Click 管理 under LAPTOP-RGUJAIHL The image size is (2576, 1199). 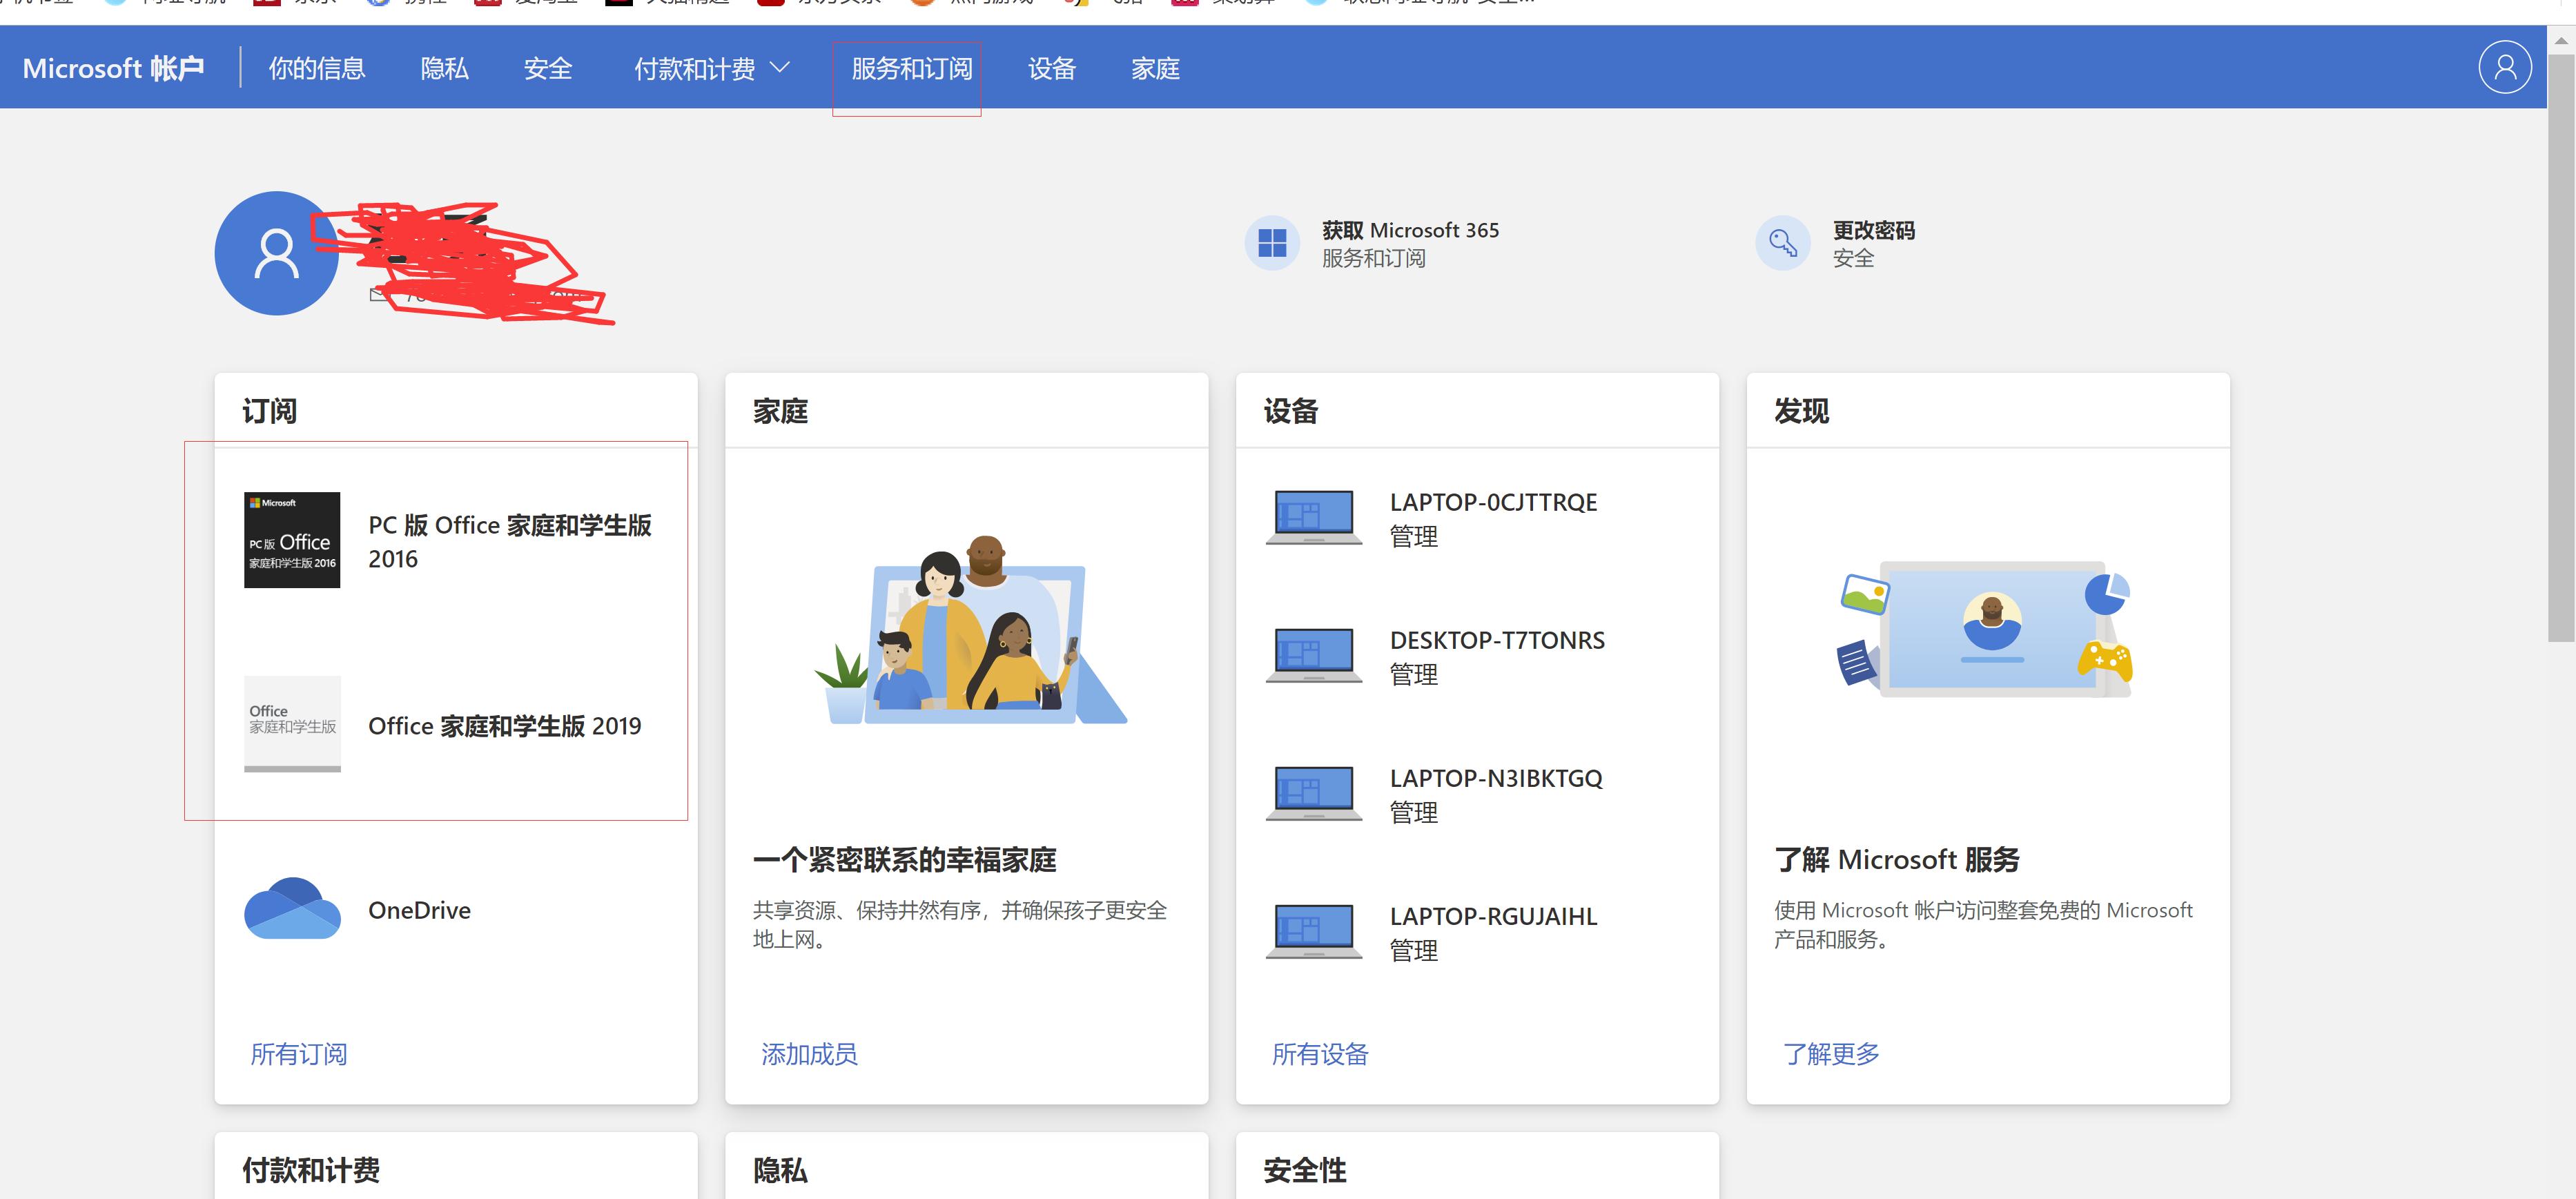click(x=1414, y=951)
